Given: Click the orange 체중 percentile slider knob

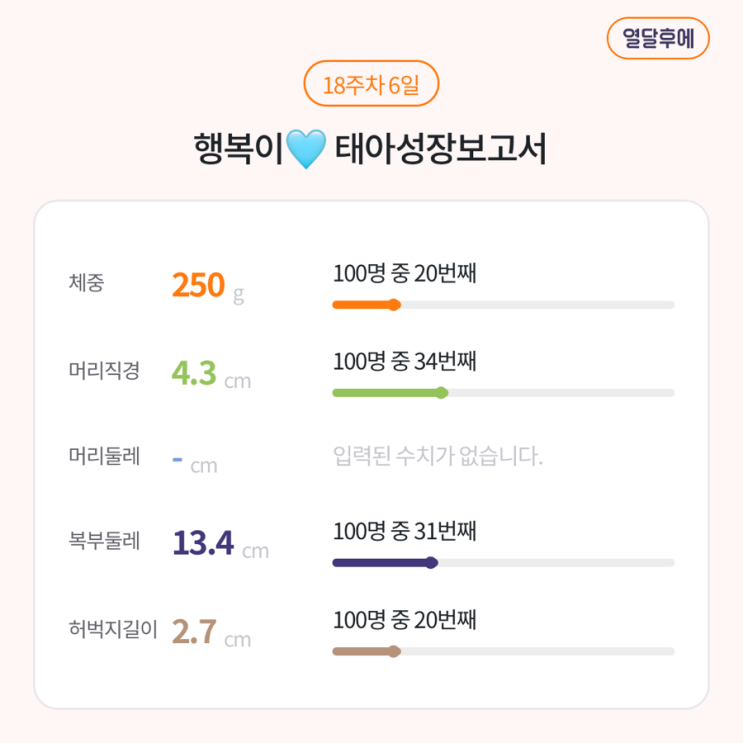Looking at the screenshot, I should 395,305.
